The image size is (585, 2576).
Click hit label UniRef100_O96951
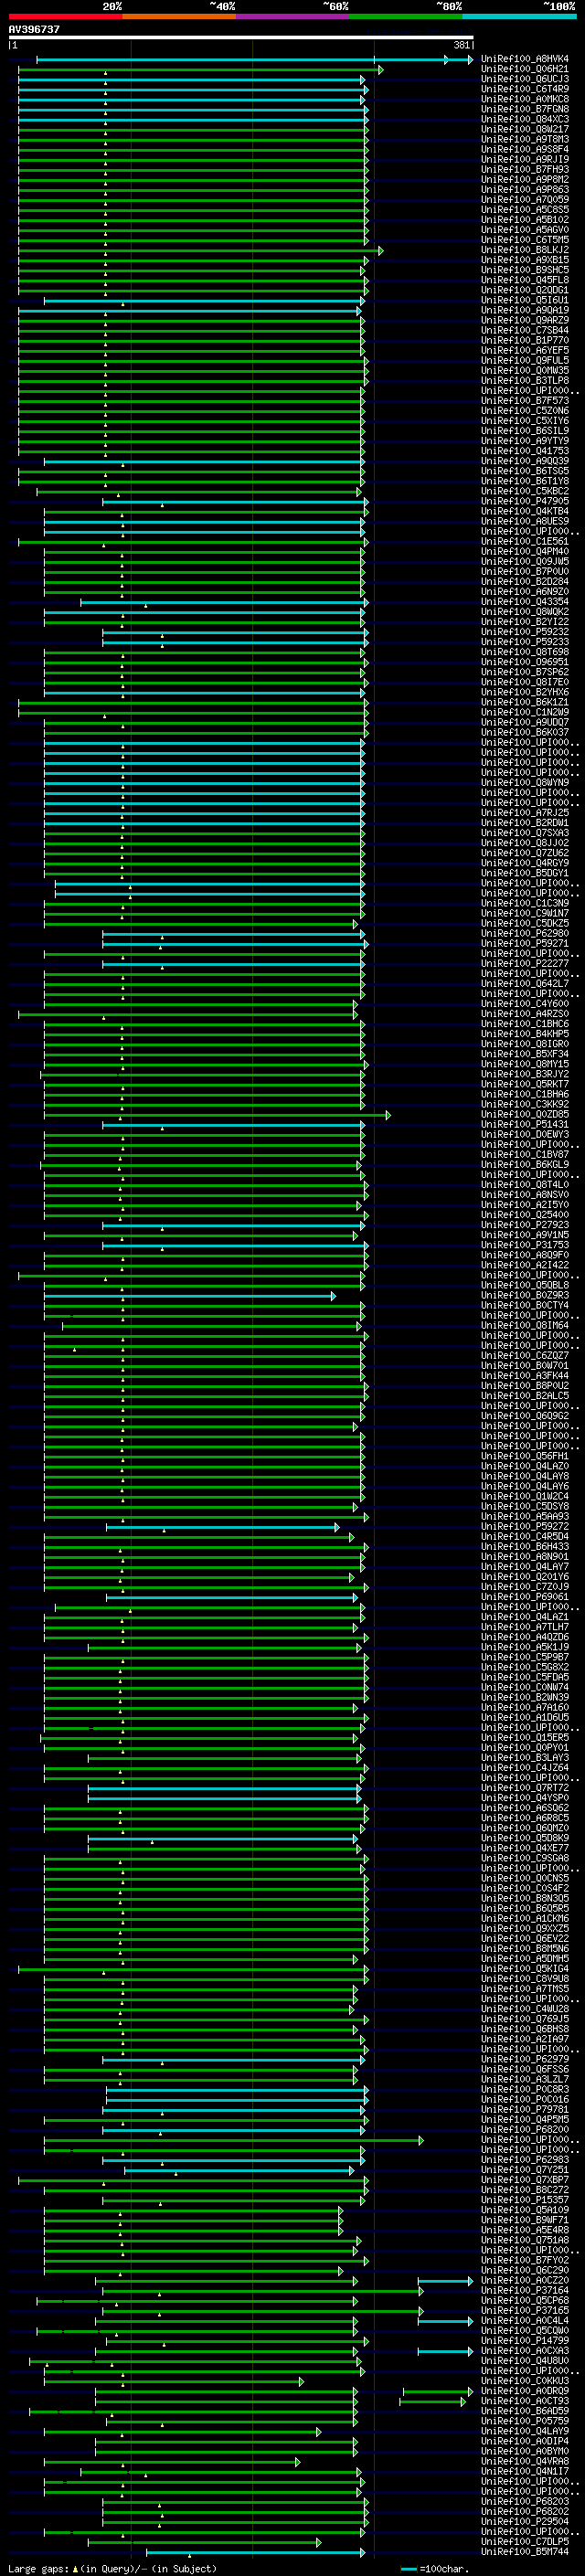(x=525, y=662)
